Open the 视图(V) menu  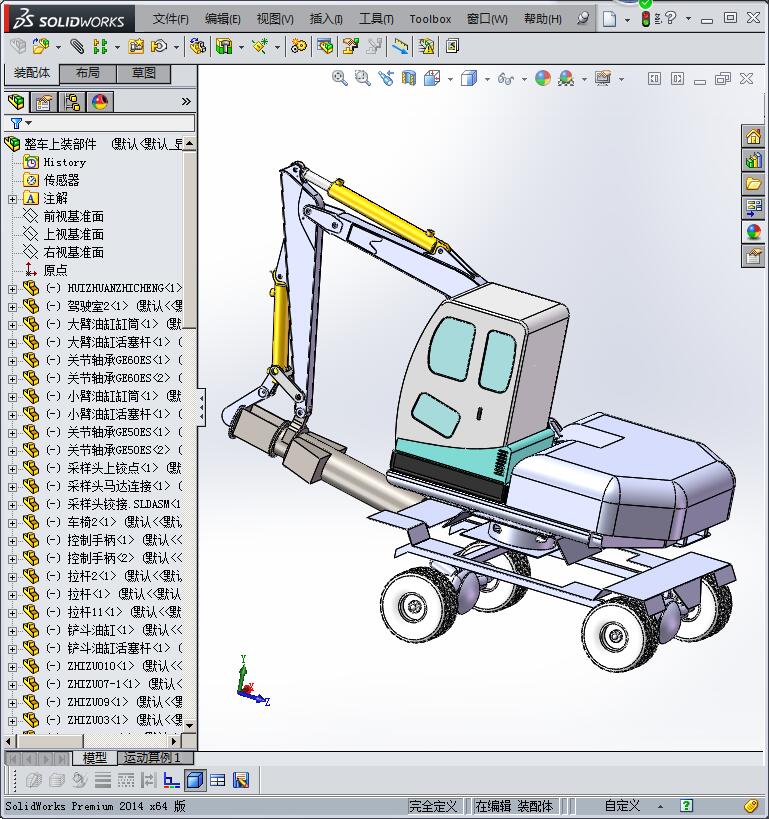(x=275, y=19)
